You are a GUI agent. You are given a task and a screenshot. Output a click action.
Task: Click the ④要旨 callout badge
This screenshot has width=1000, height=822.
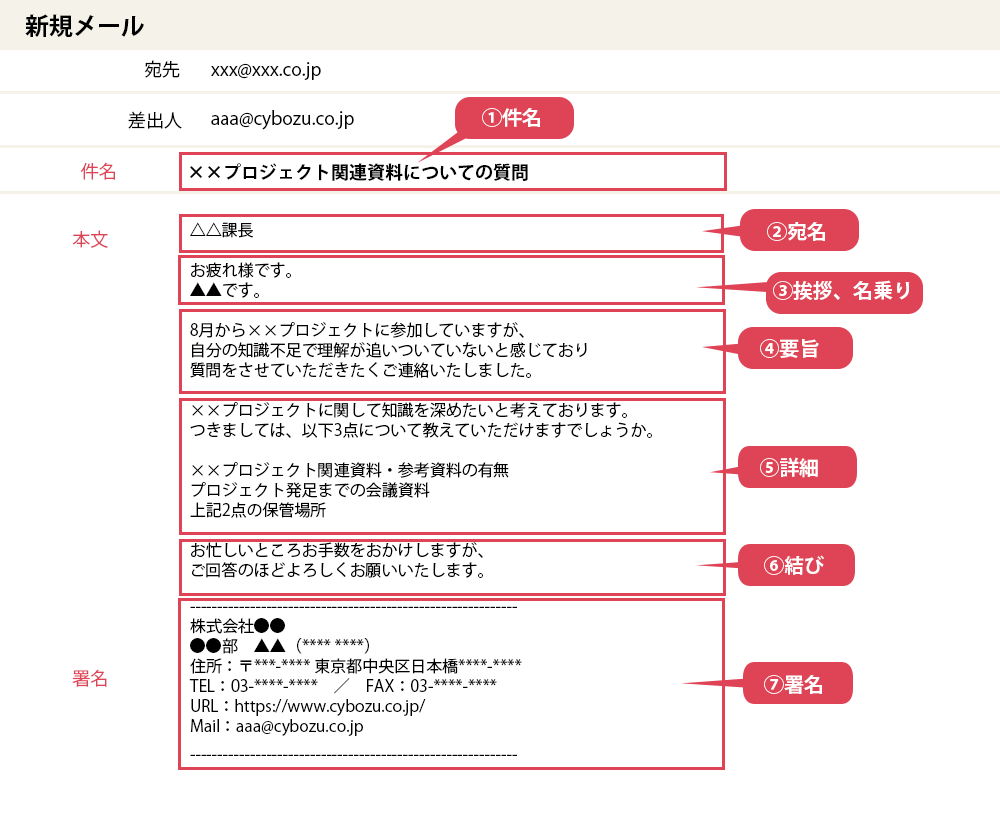point(797,348)
